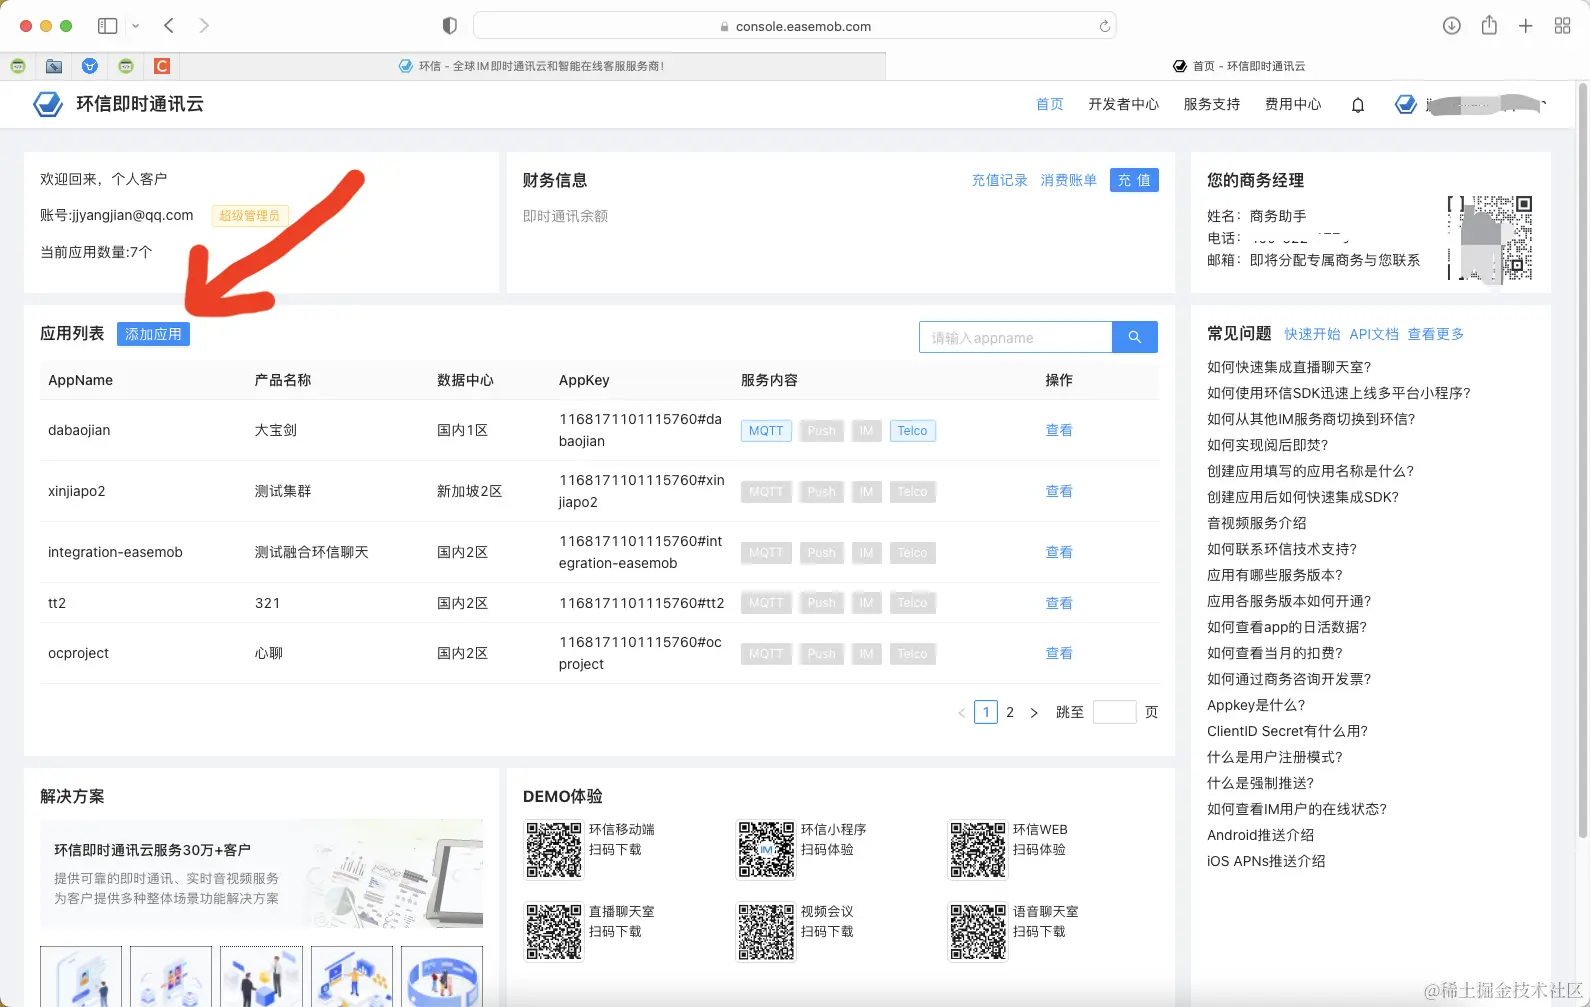Click the 环信小程序 QR code

[x=766, y=850]
